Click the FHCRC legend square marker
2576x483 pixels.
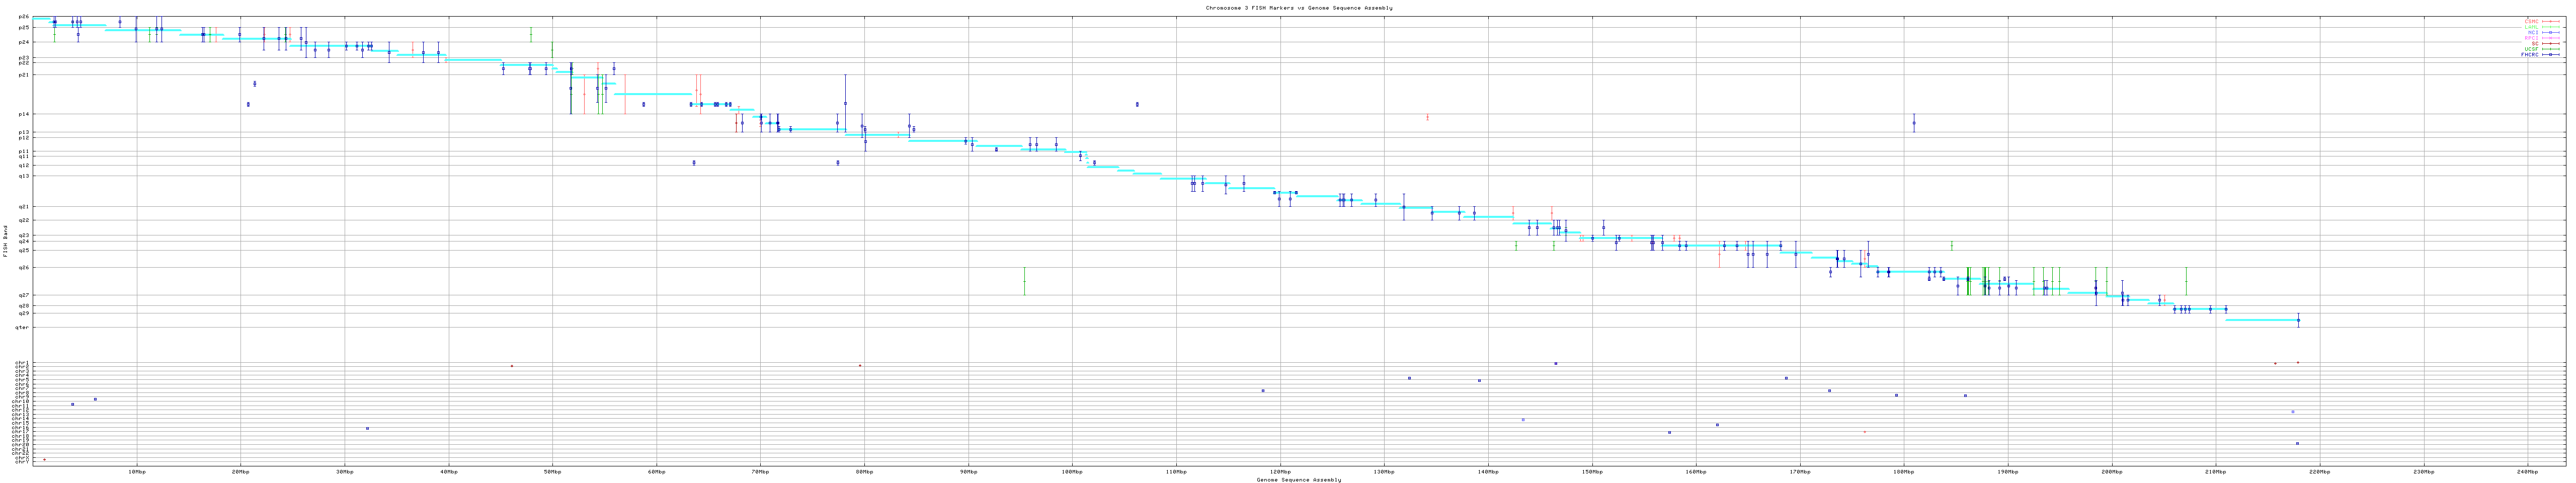tap(2550, 55)
